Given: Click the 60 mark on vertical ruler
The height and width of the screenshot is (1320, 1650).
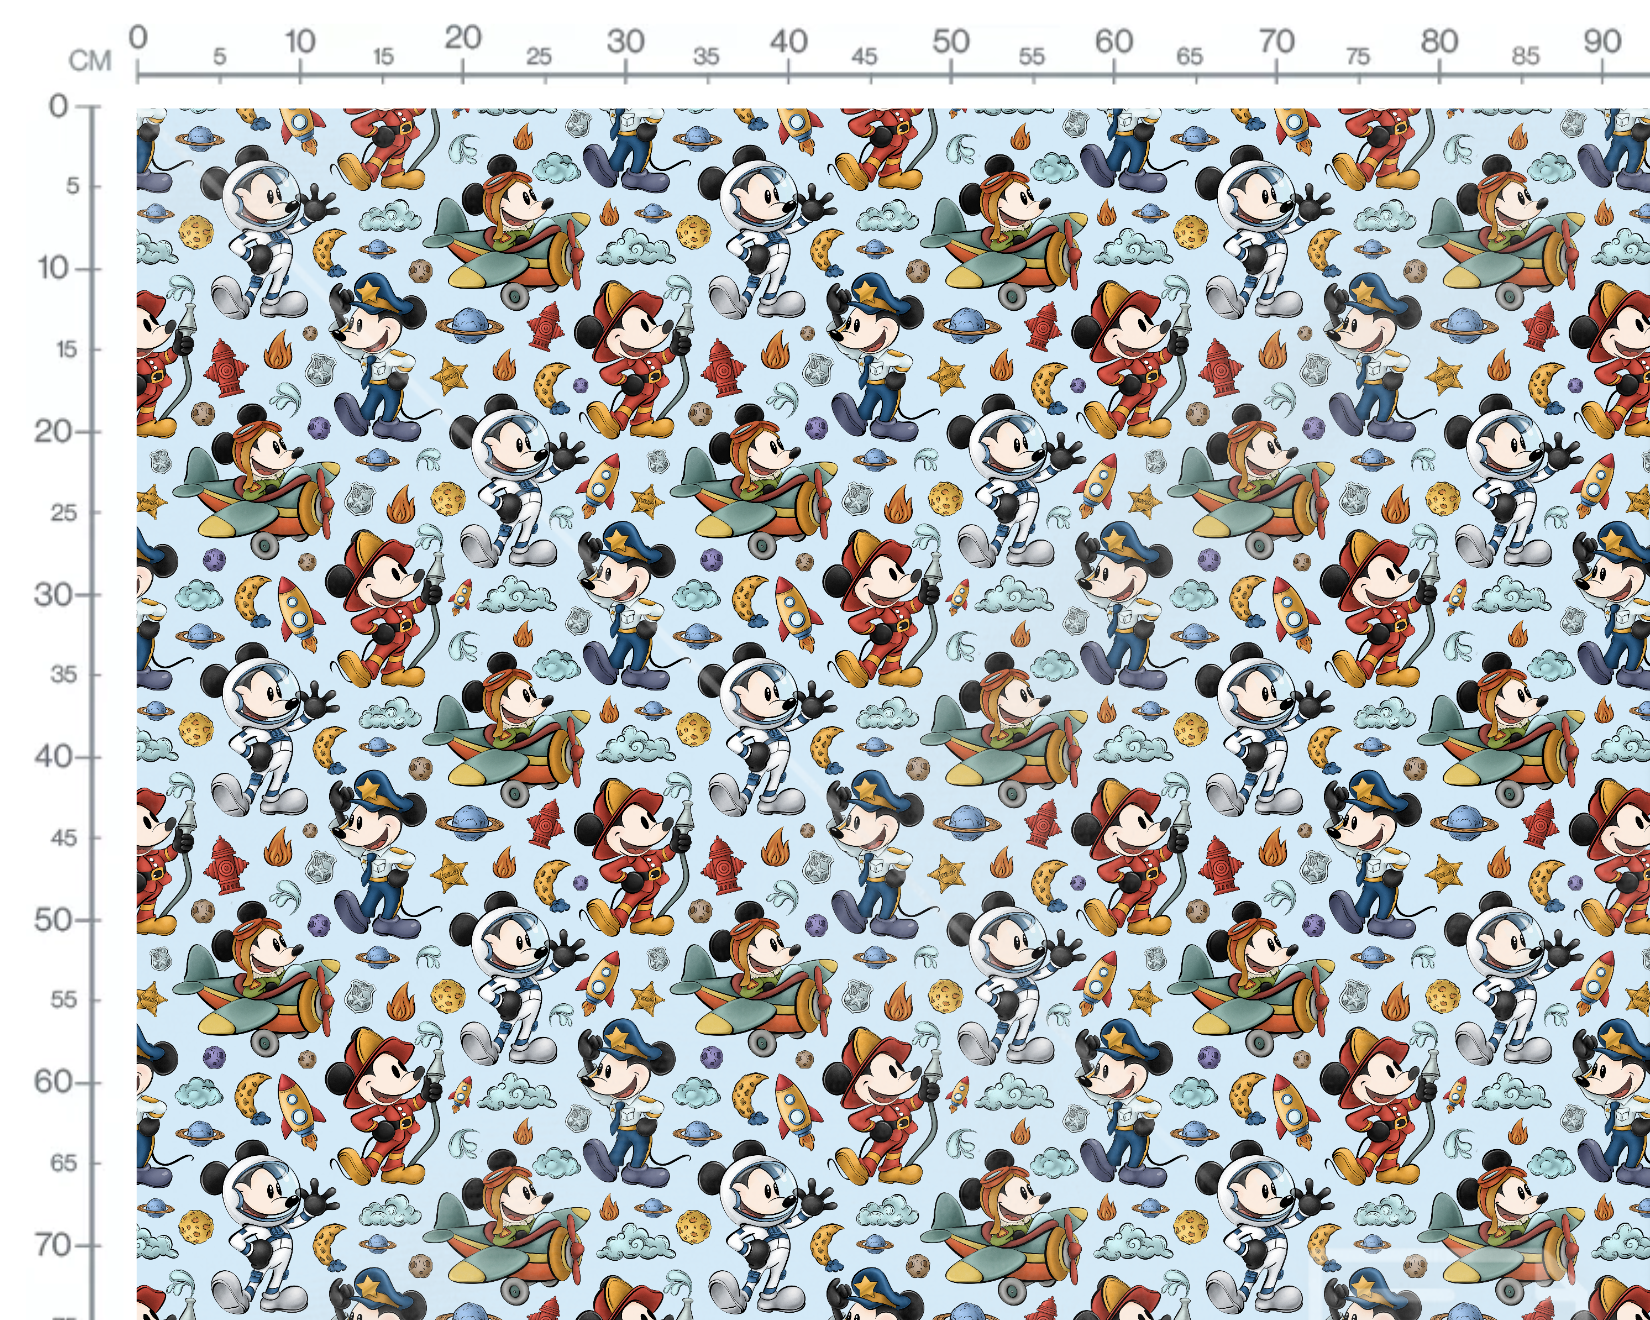Looking at the screenshot, I should pyautogui.click(x=53, y=1082).
